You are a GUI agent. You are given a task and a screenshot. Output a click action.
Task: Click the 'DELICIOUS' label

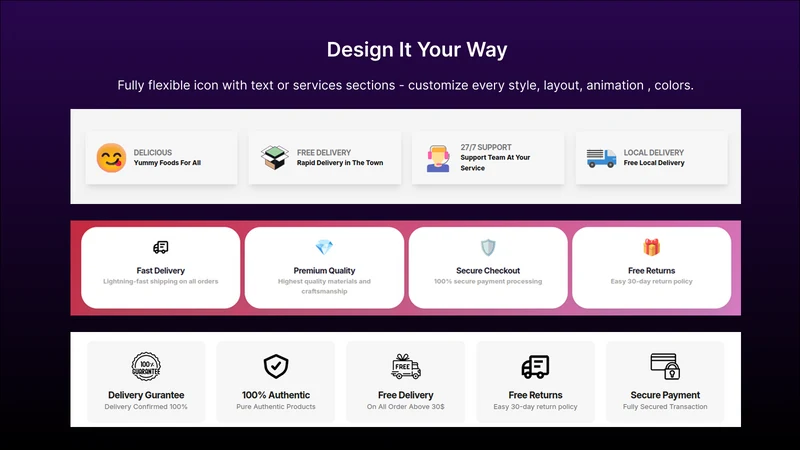tap(153, 153)
